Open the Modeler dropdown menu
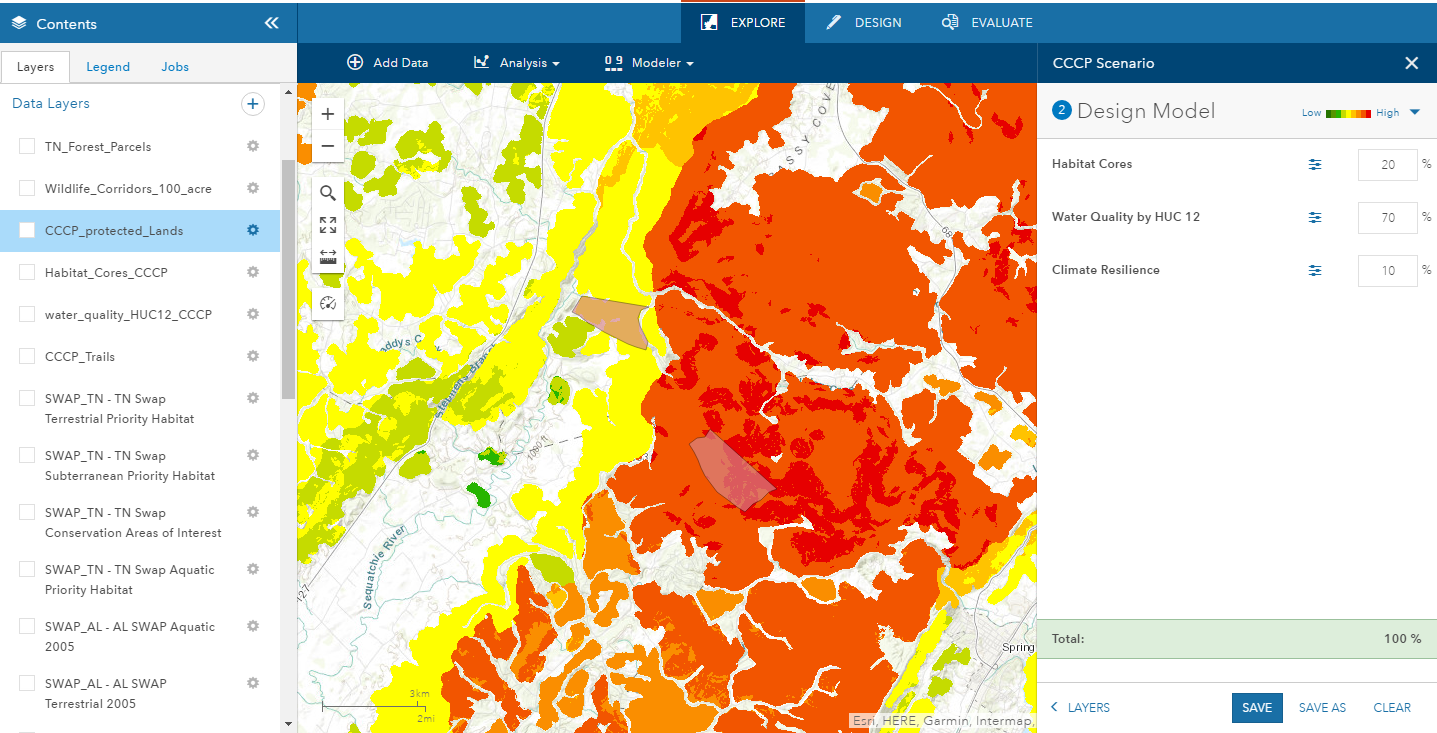This screenshot has height=733, width=1437. pos(649,63)
